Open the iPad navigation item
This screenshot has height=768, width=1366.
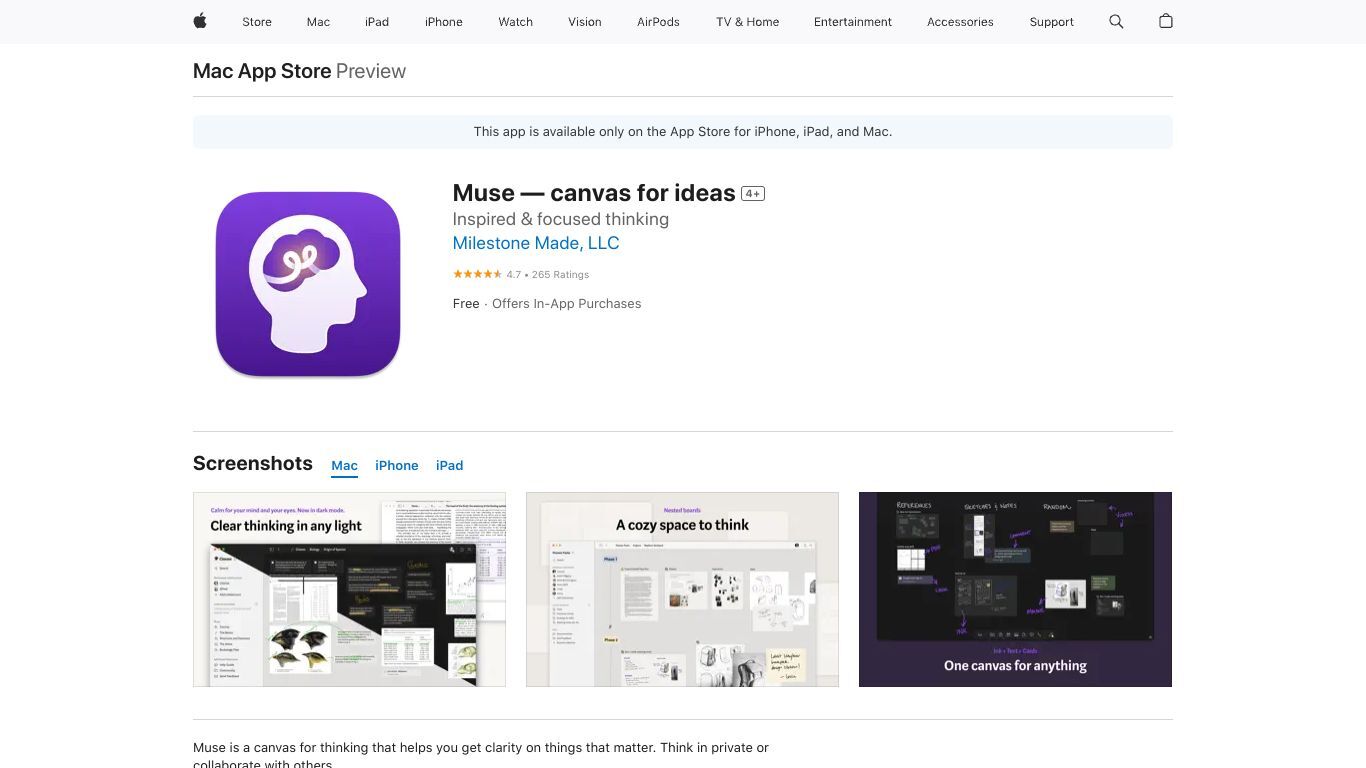click(x=377, y=22)
